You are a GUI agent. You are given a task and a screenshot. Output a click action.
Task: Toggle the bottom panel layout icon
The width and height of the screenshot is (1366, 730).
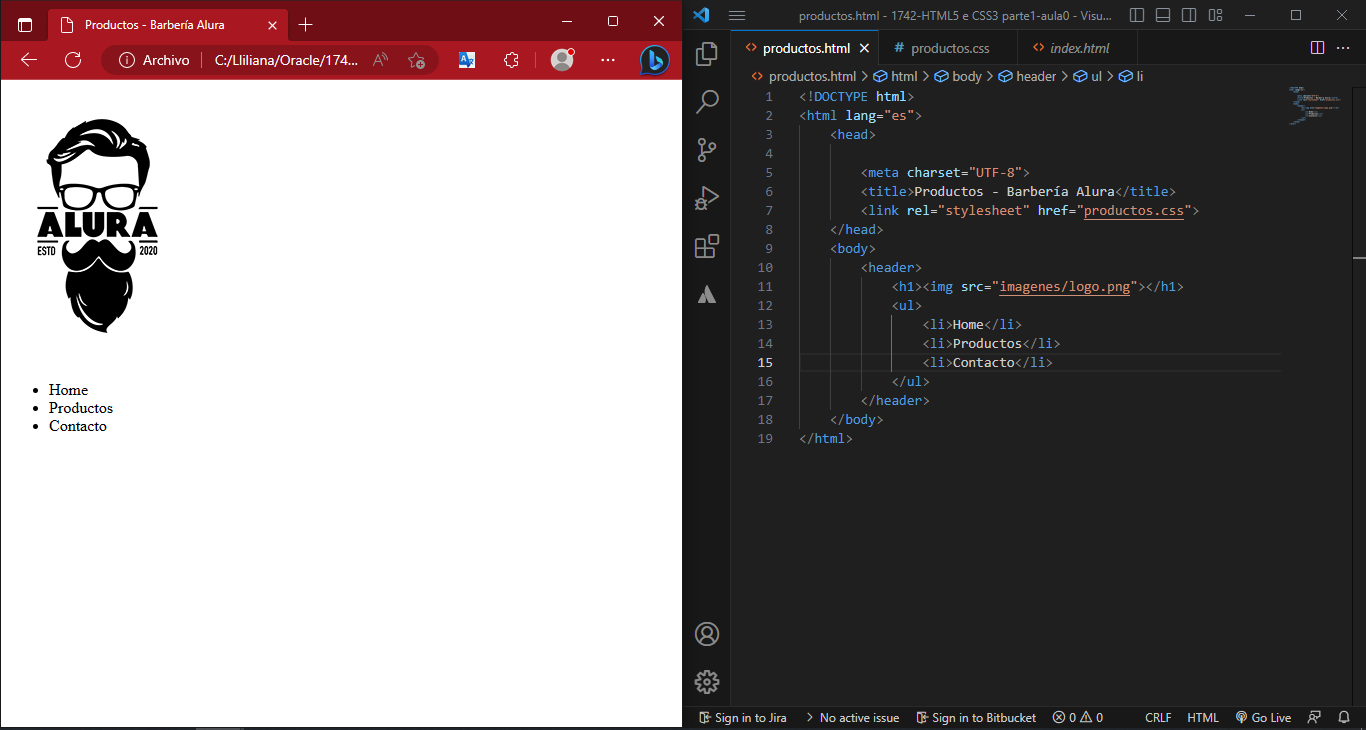pyautogui.click(x=1163, y=15)
